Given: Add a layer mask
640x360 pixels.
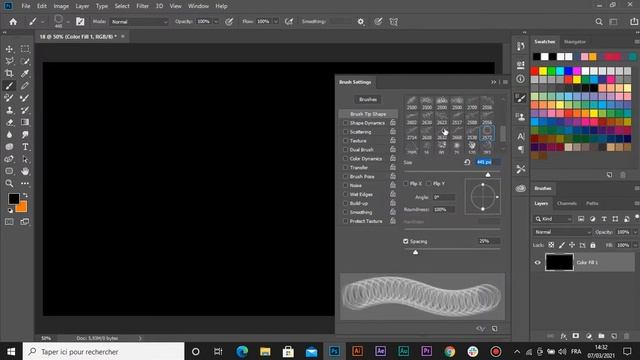Looking at the screenshot, I should click(x=576, y=336).
